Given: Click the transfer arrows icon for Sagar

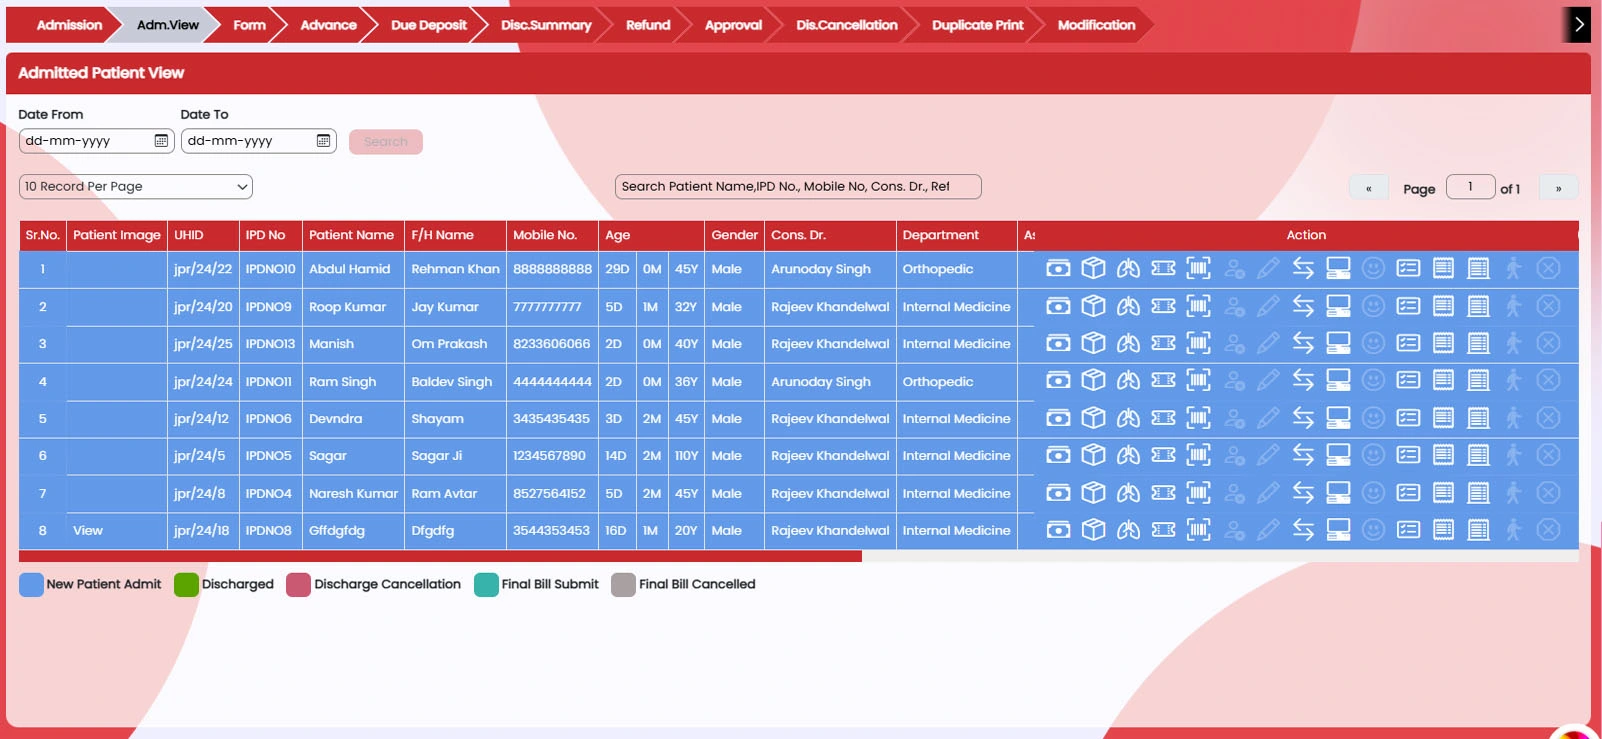Looking at the screenshot, I should [1303, 455].
